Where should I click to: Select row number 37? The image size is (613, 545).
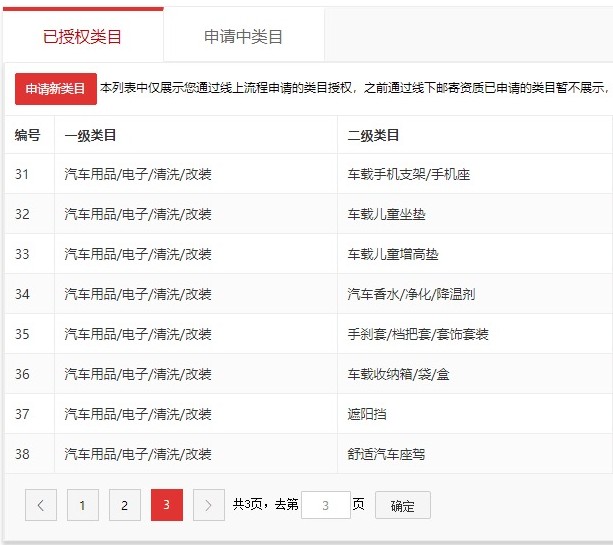[x=22, y=414]
